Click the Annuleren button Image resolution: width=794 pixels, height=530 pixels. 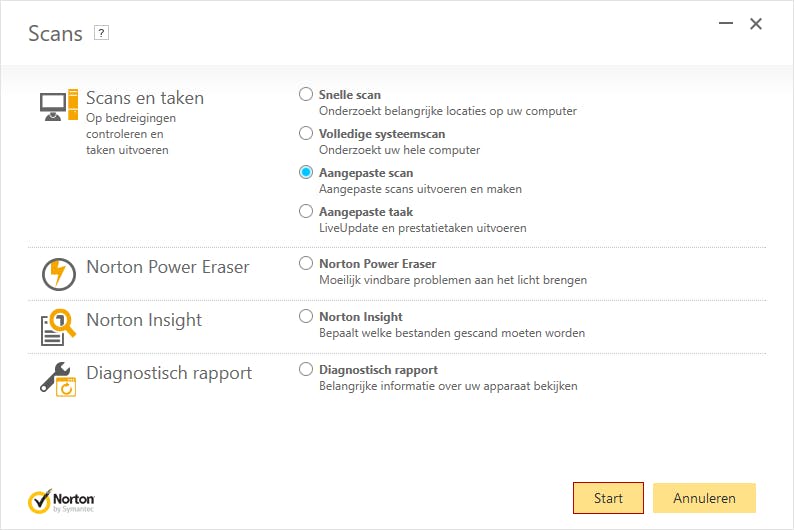[704, 498]
